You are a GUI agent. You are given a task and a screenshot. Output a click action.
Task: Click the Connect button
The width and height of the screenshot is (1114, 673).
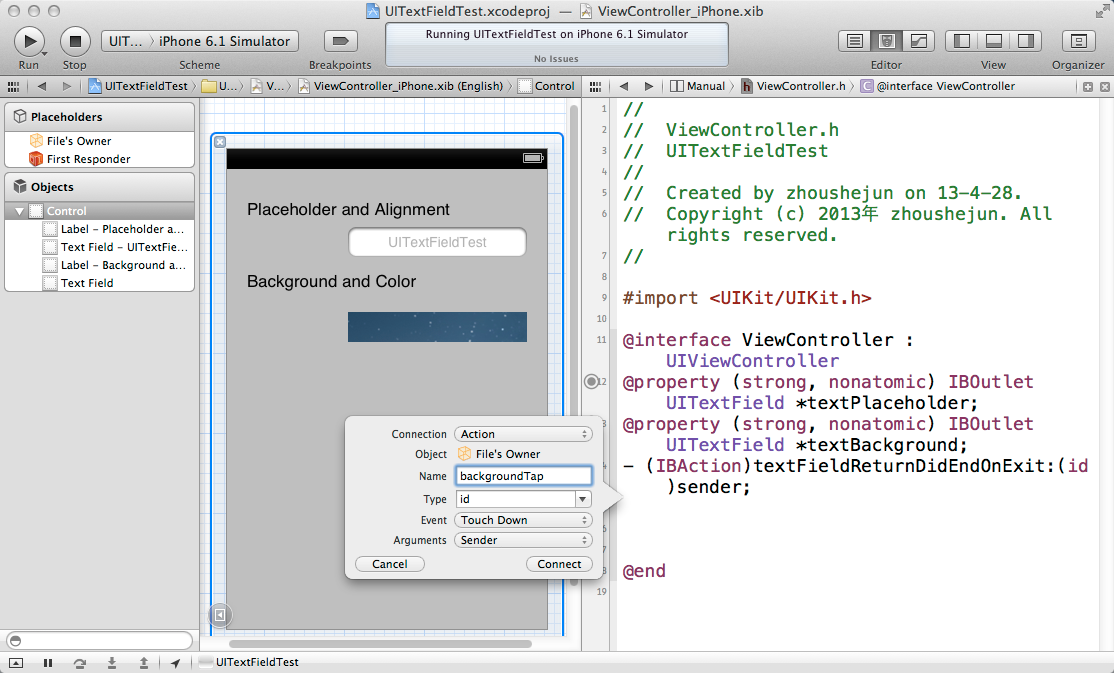point(559,564)
